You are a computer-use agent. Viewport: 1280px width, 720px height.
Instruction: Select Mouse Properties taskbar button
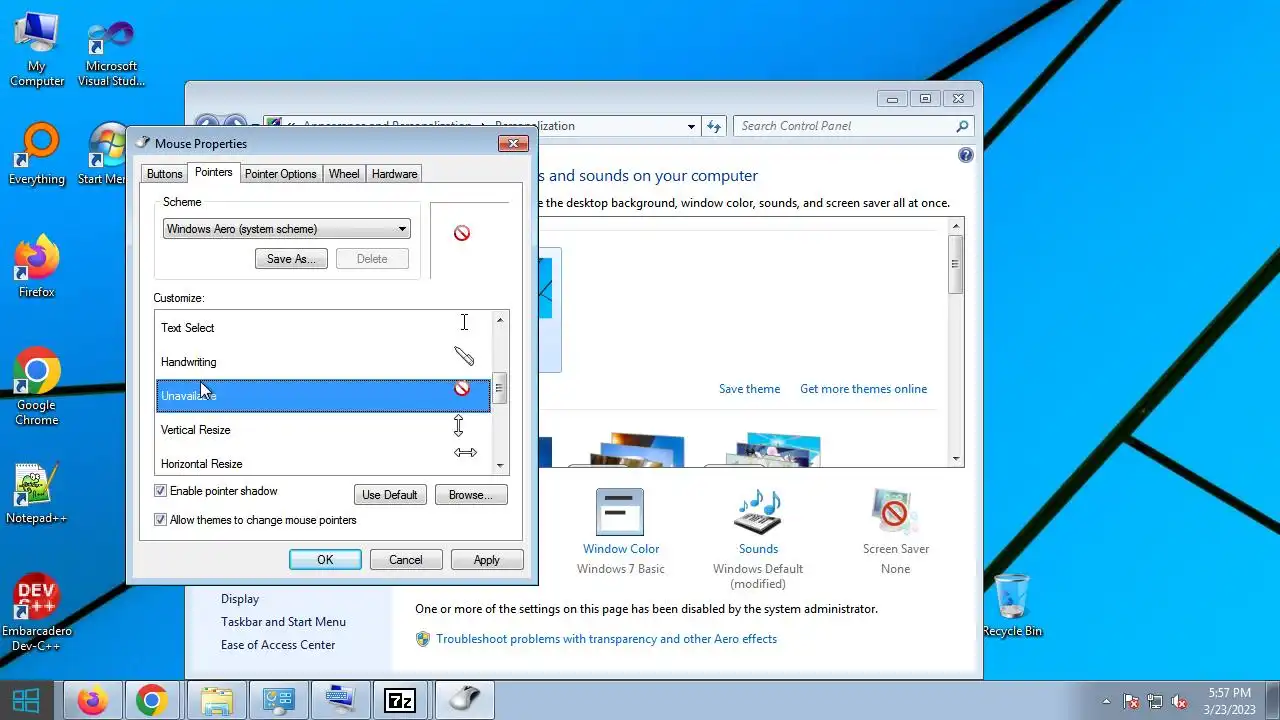(x=463, y=701)
